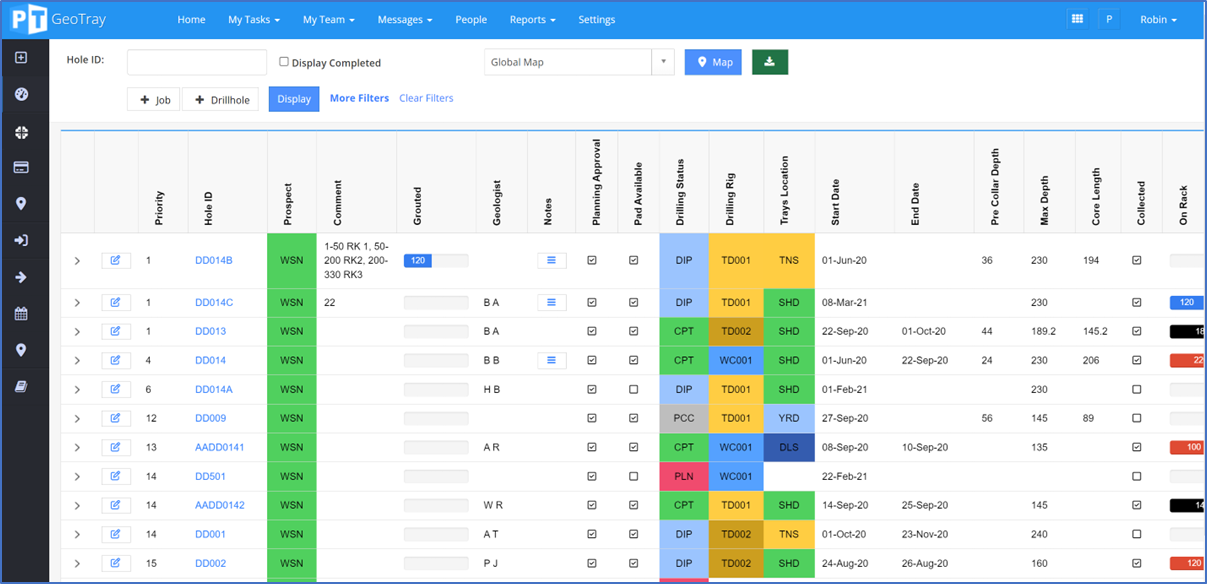Open the Global Map dropdown

click(x=662, y=61)
